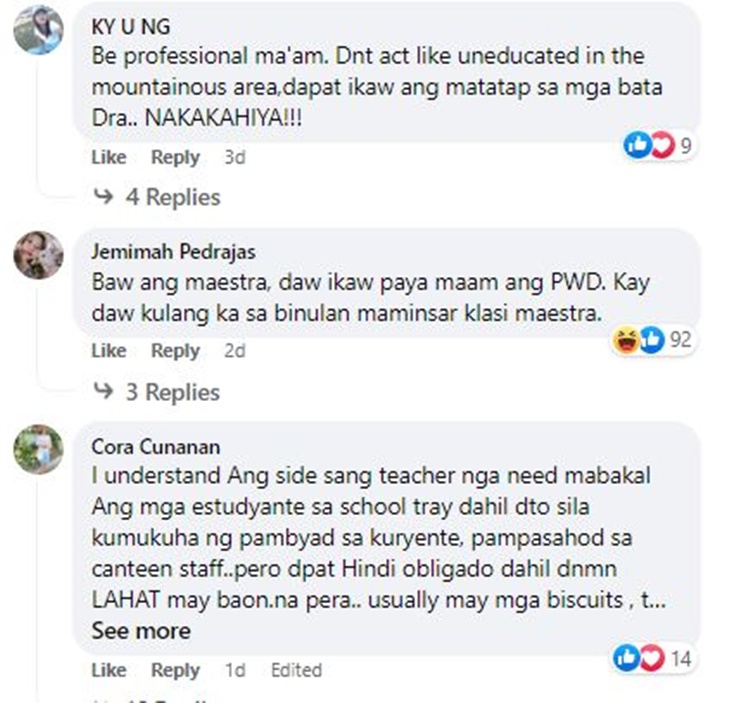Click the like reaction icon on KY U NG's comment

637,145
